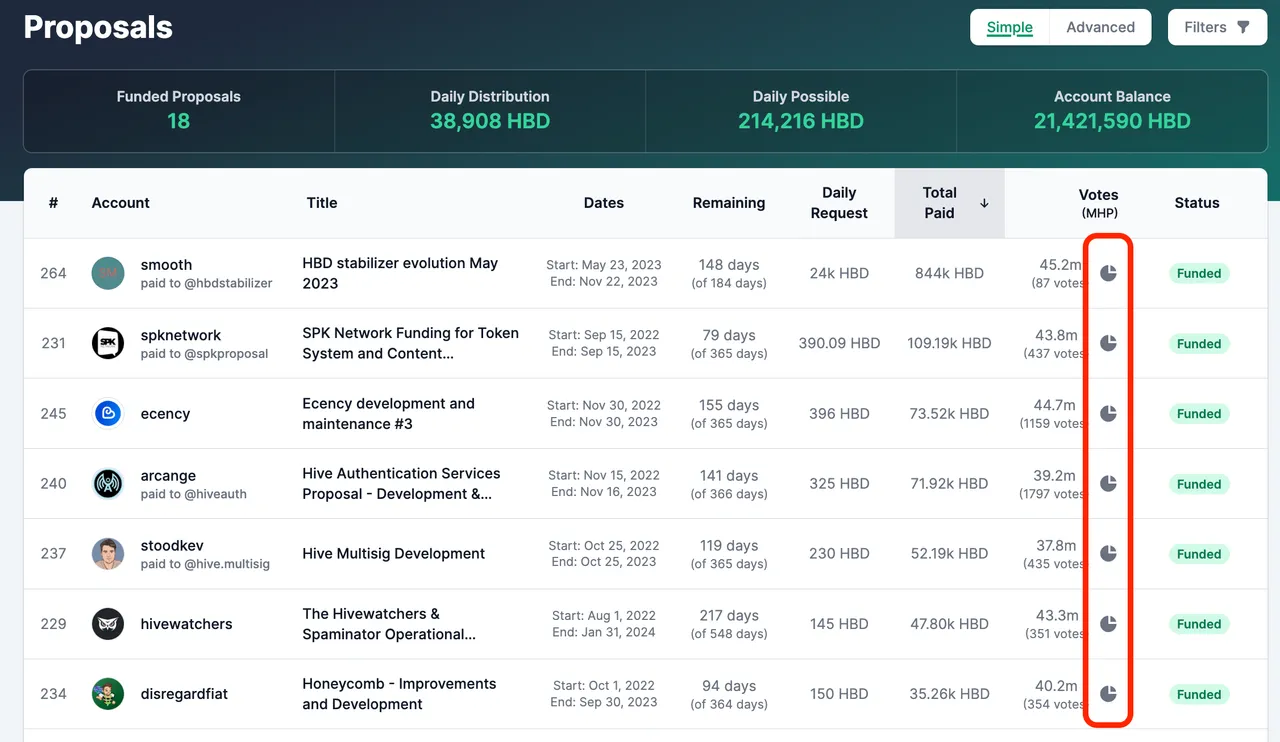Sort by Dates column

604,203
